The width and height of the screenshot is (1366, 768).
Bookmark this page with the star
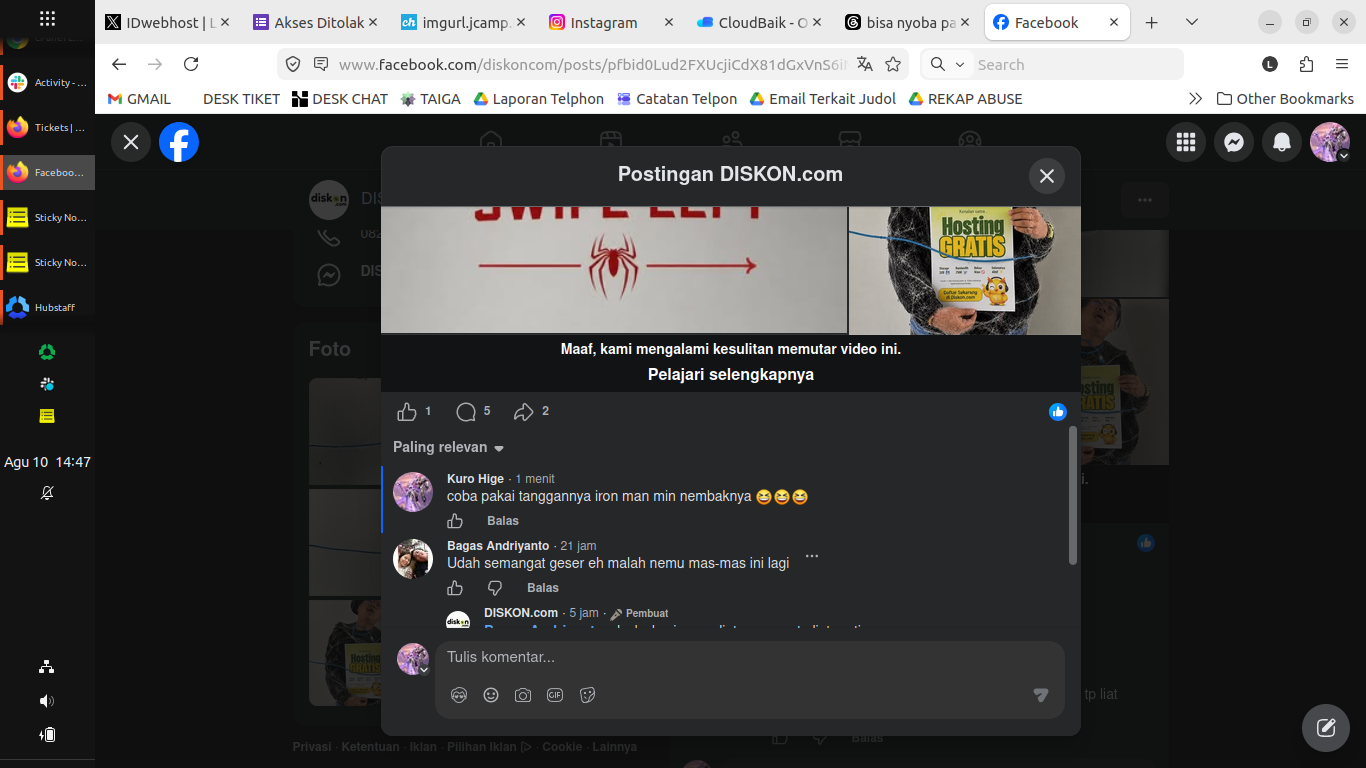pyautogui.click(x=893, y=64)
